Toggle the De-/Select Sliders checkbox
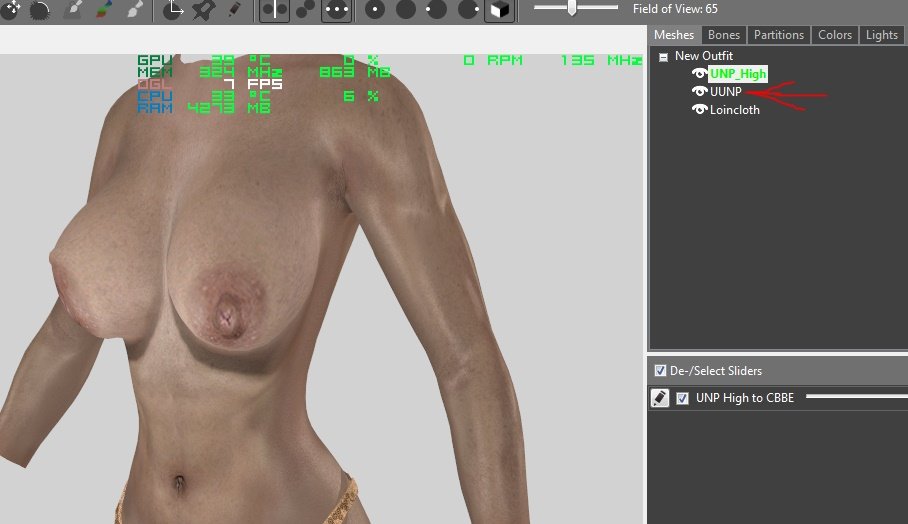This screenshot has width=908, height=524. 660,371
